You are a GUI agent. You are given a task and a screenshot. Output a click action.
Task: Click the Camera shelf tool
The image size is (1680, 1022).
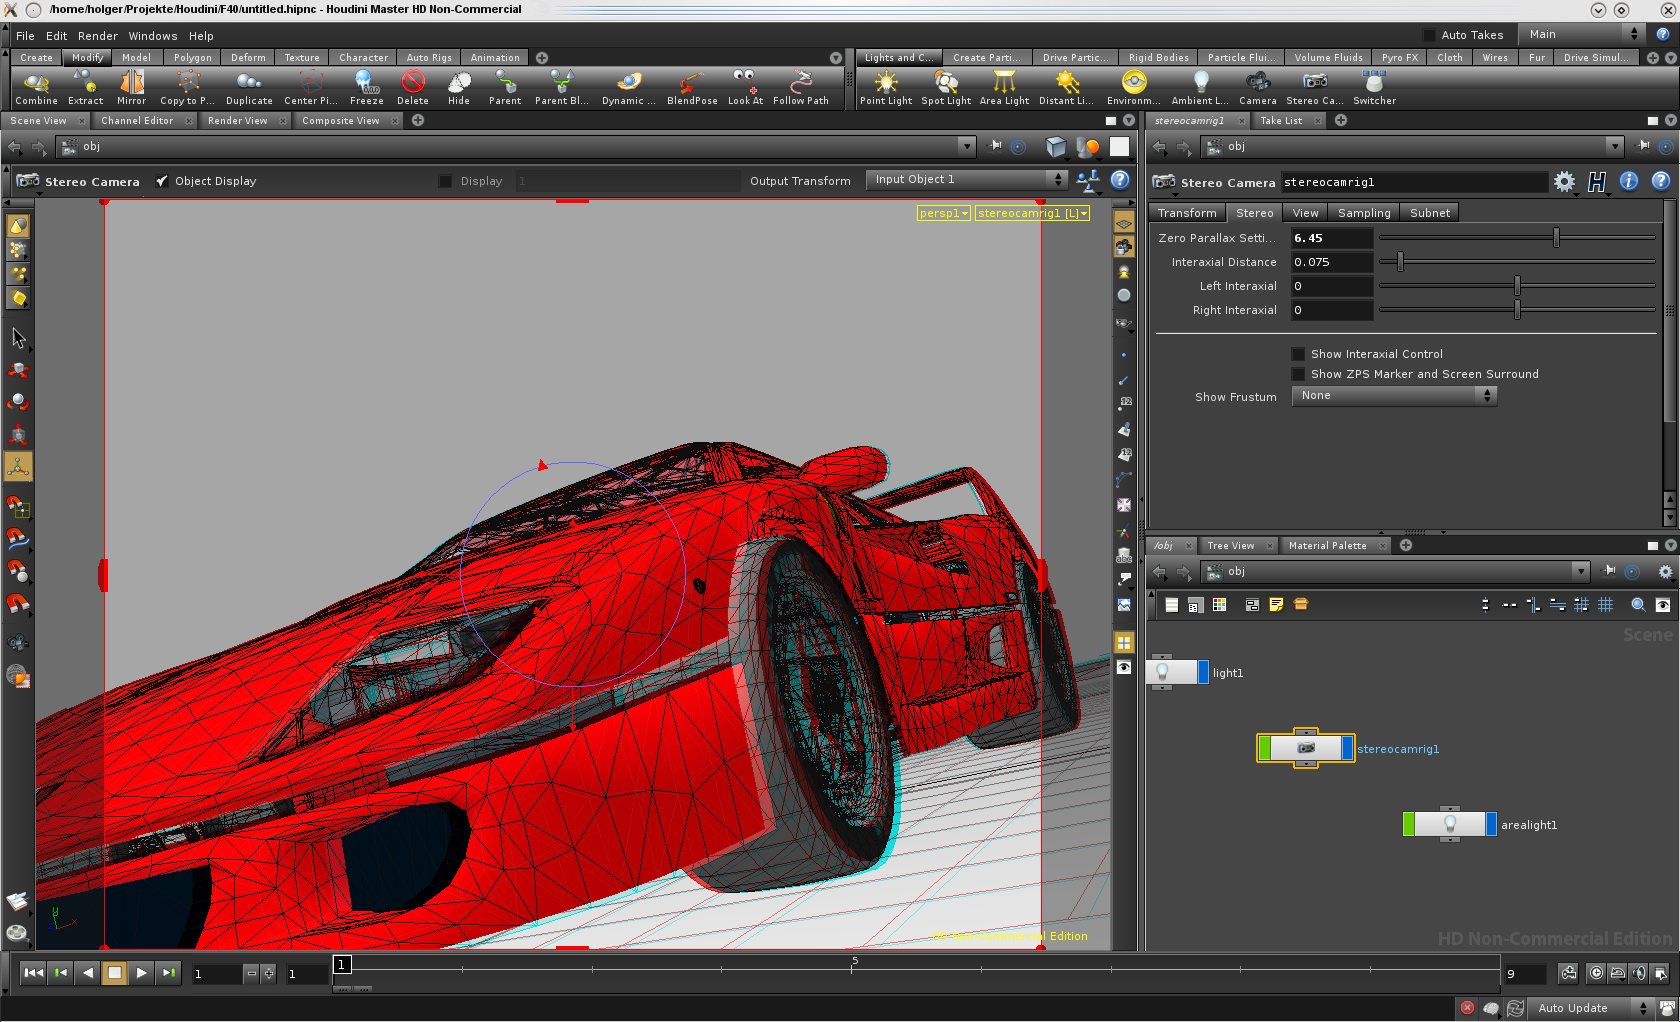[1257, 87]
